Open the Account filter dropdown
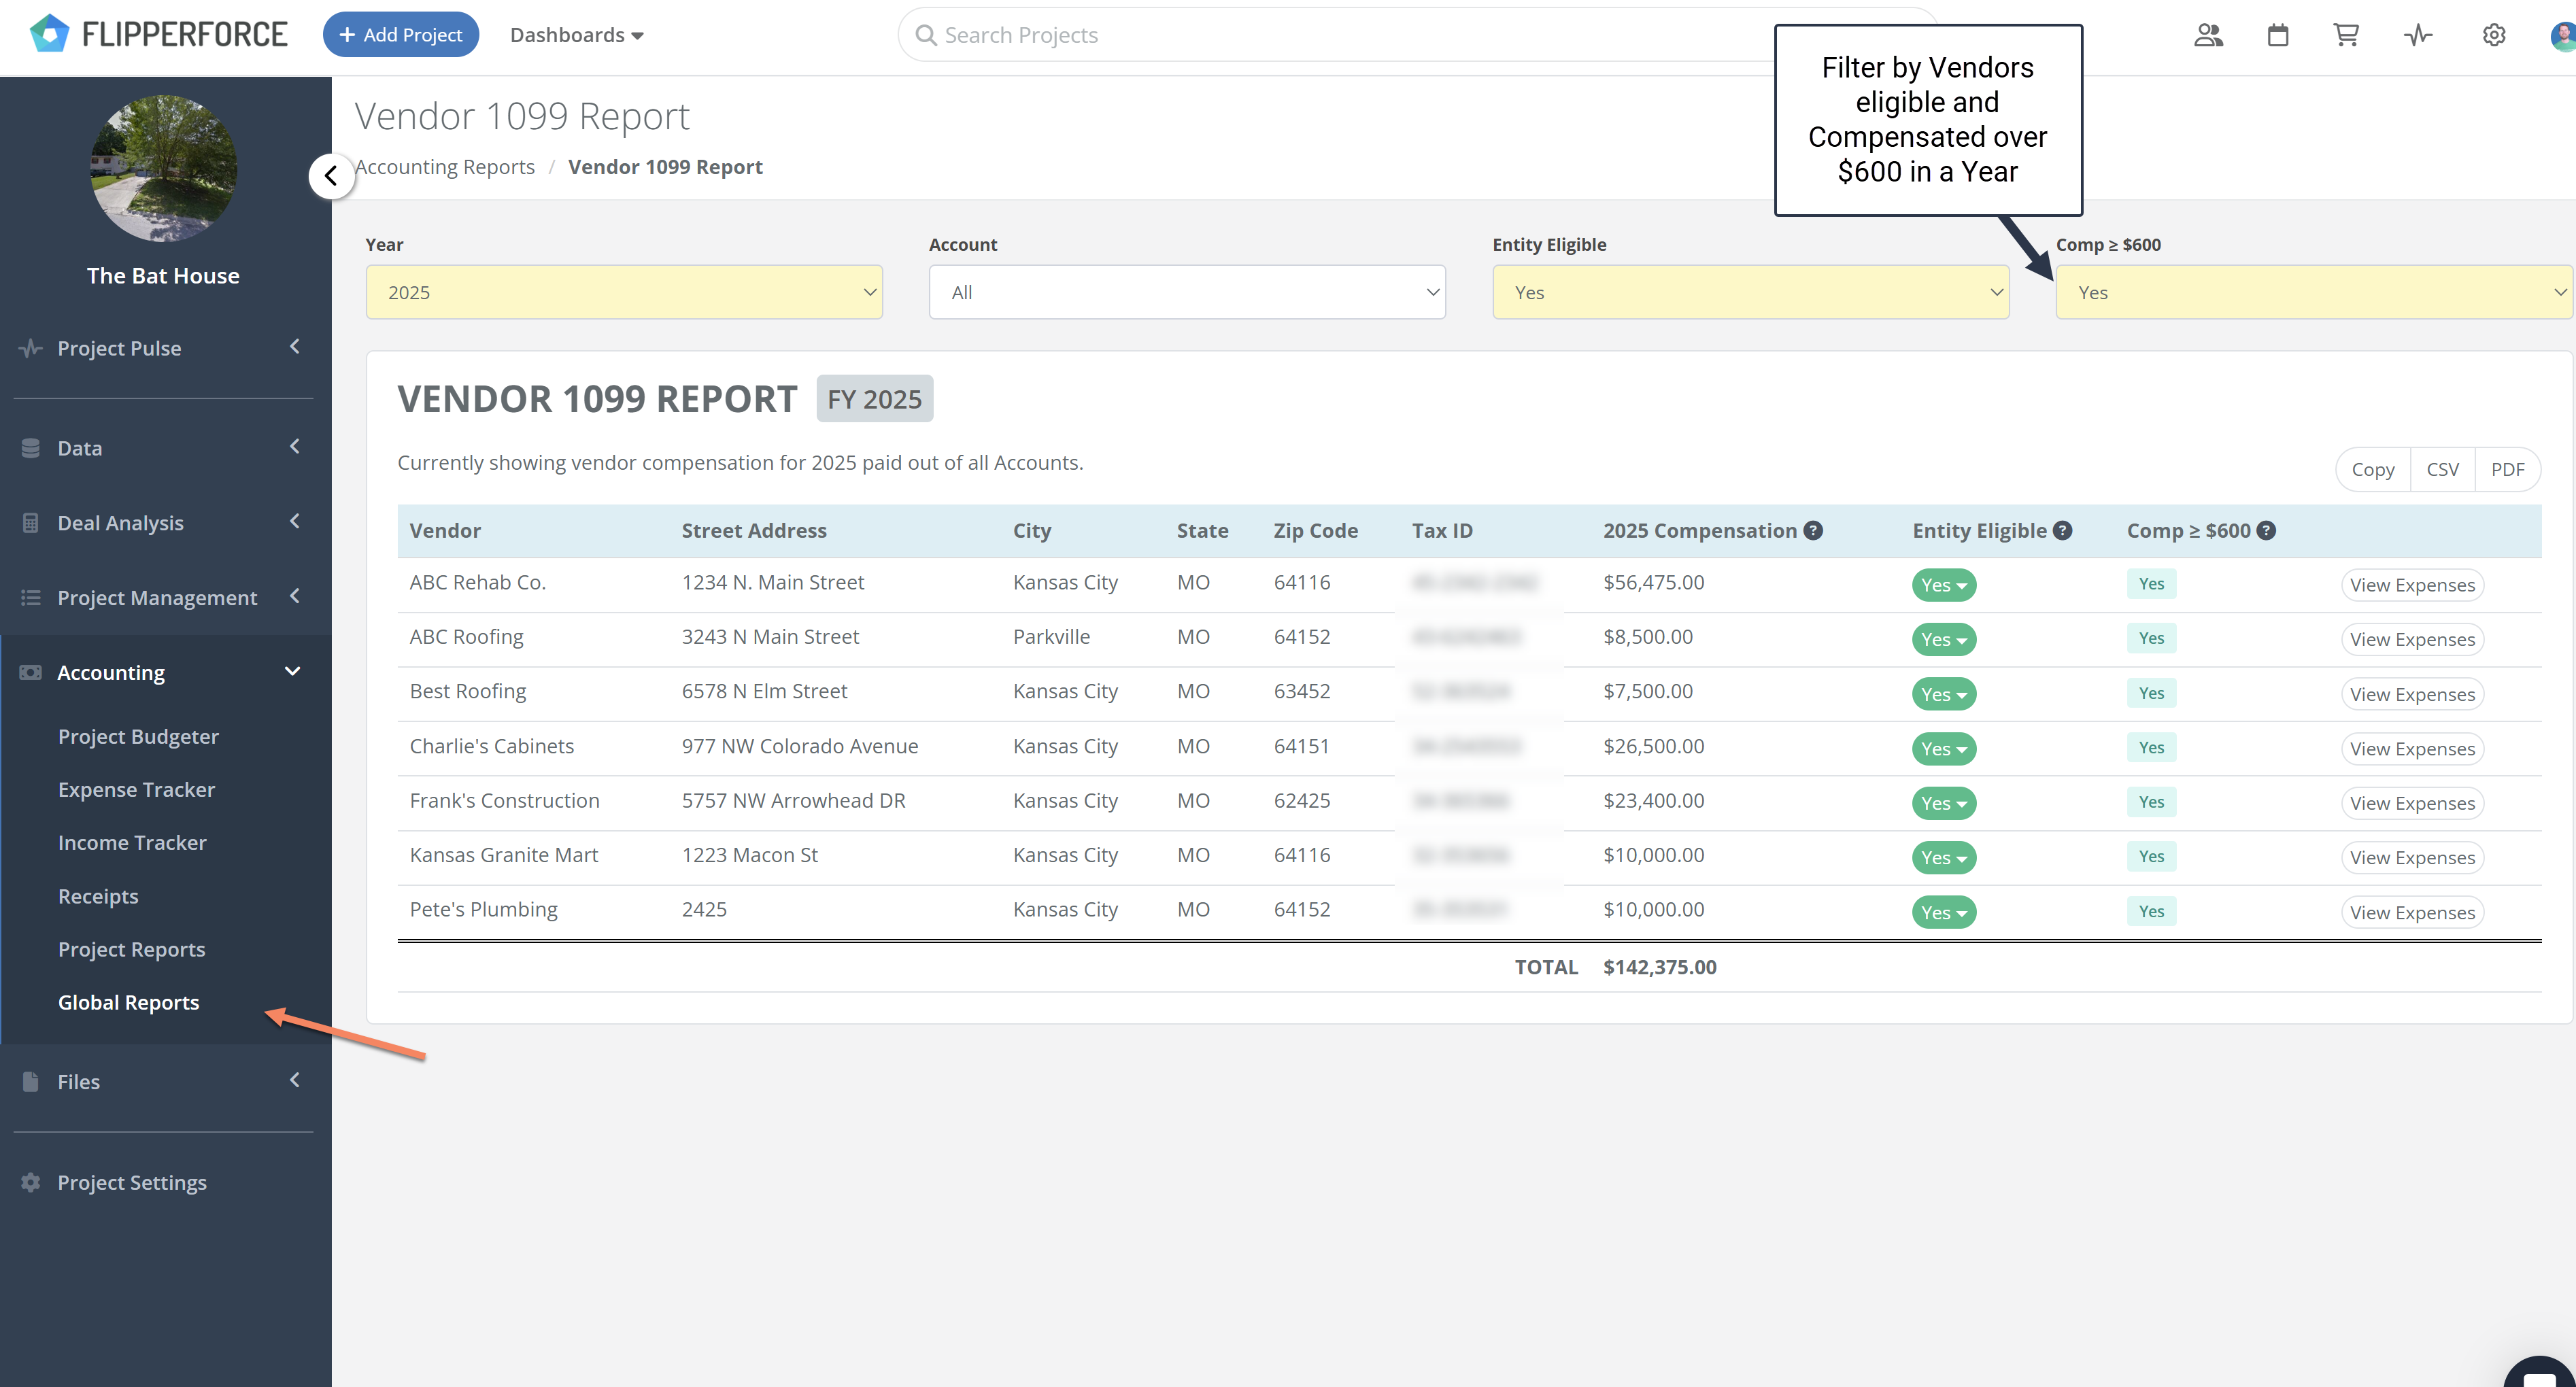 tap(1187, 292)
